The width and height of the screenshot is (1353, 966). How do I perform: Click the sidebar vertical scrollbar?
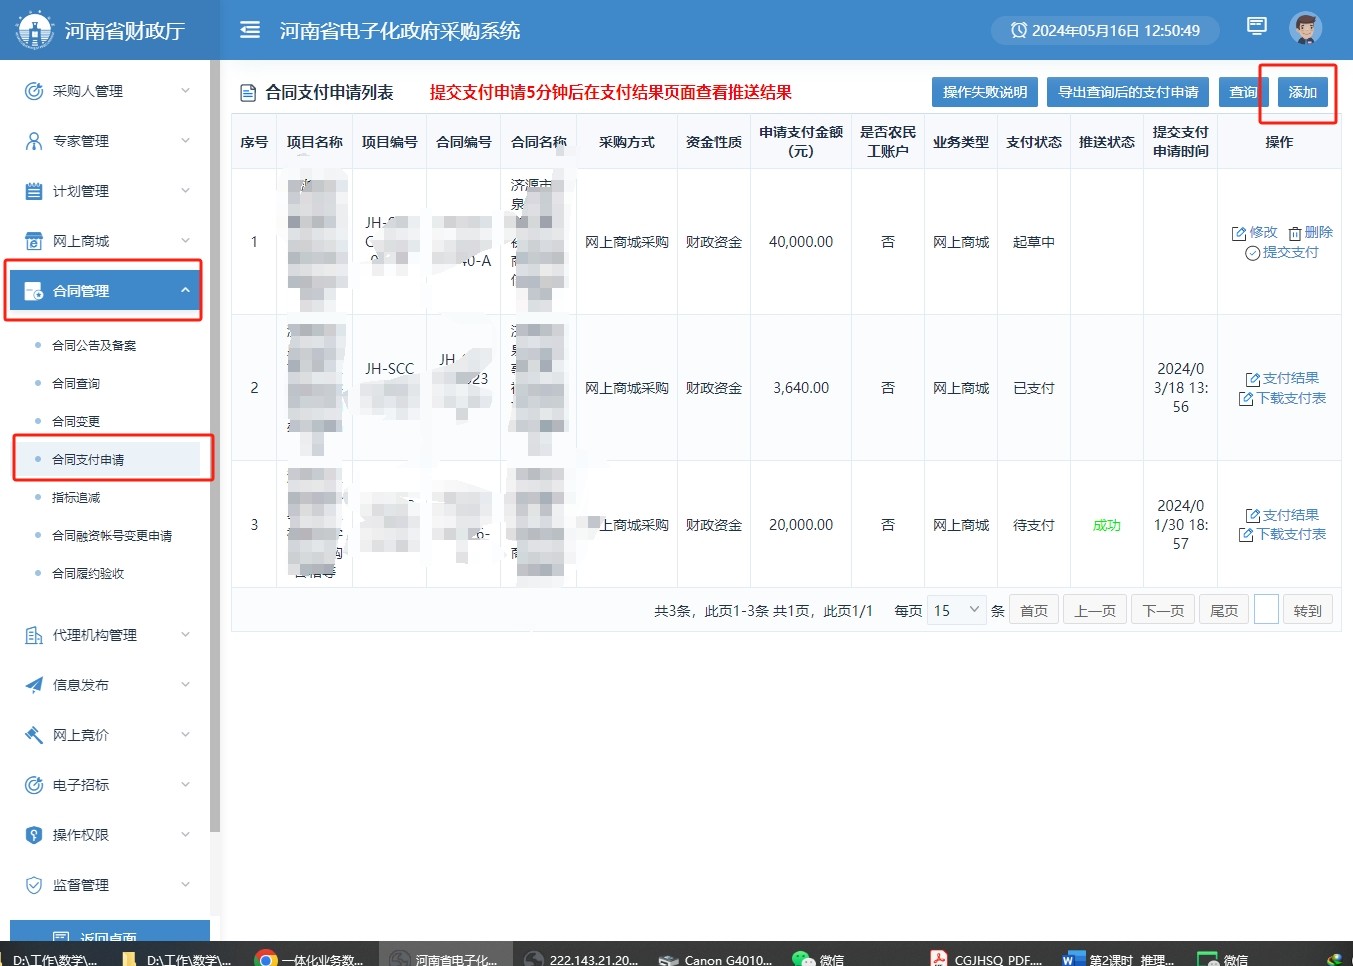coord(215,446)
